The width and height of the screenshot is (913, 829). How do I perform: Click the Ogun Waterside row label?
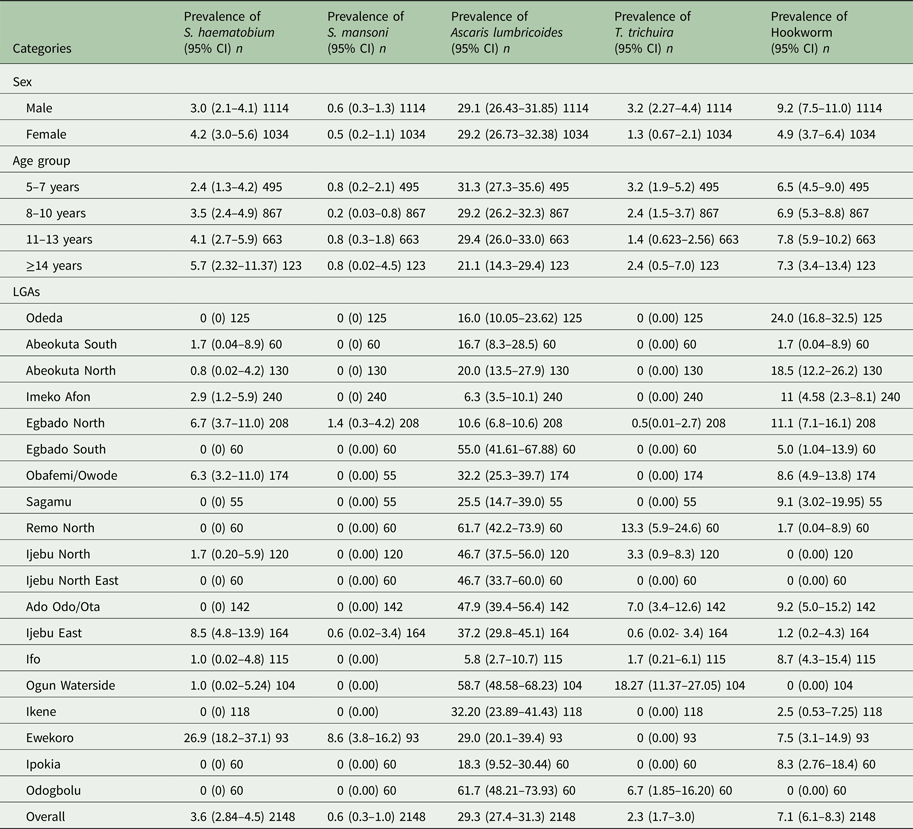(x=76, y=711)
